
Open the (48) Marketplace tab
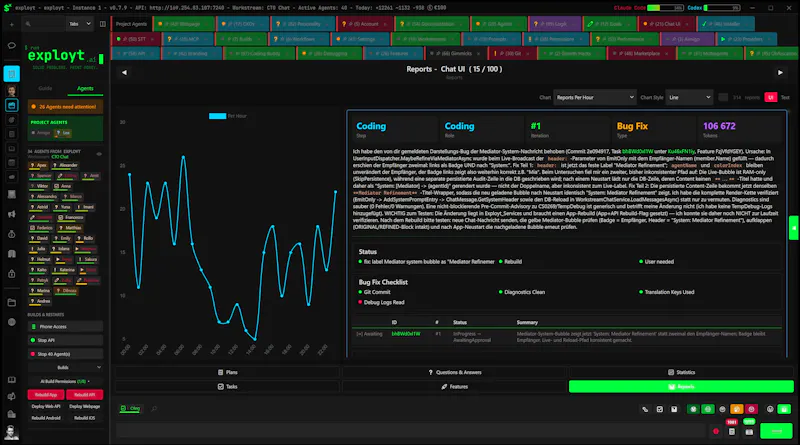point(640,54)
